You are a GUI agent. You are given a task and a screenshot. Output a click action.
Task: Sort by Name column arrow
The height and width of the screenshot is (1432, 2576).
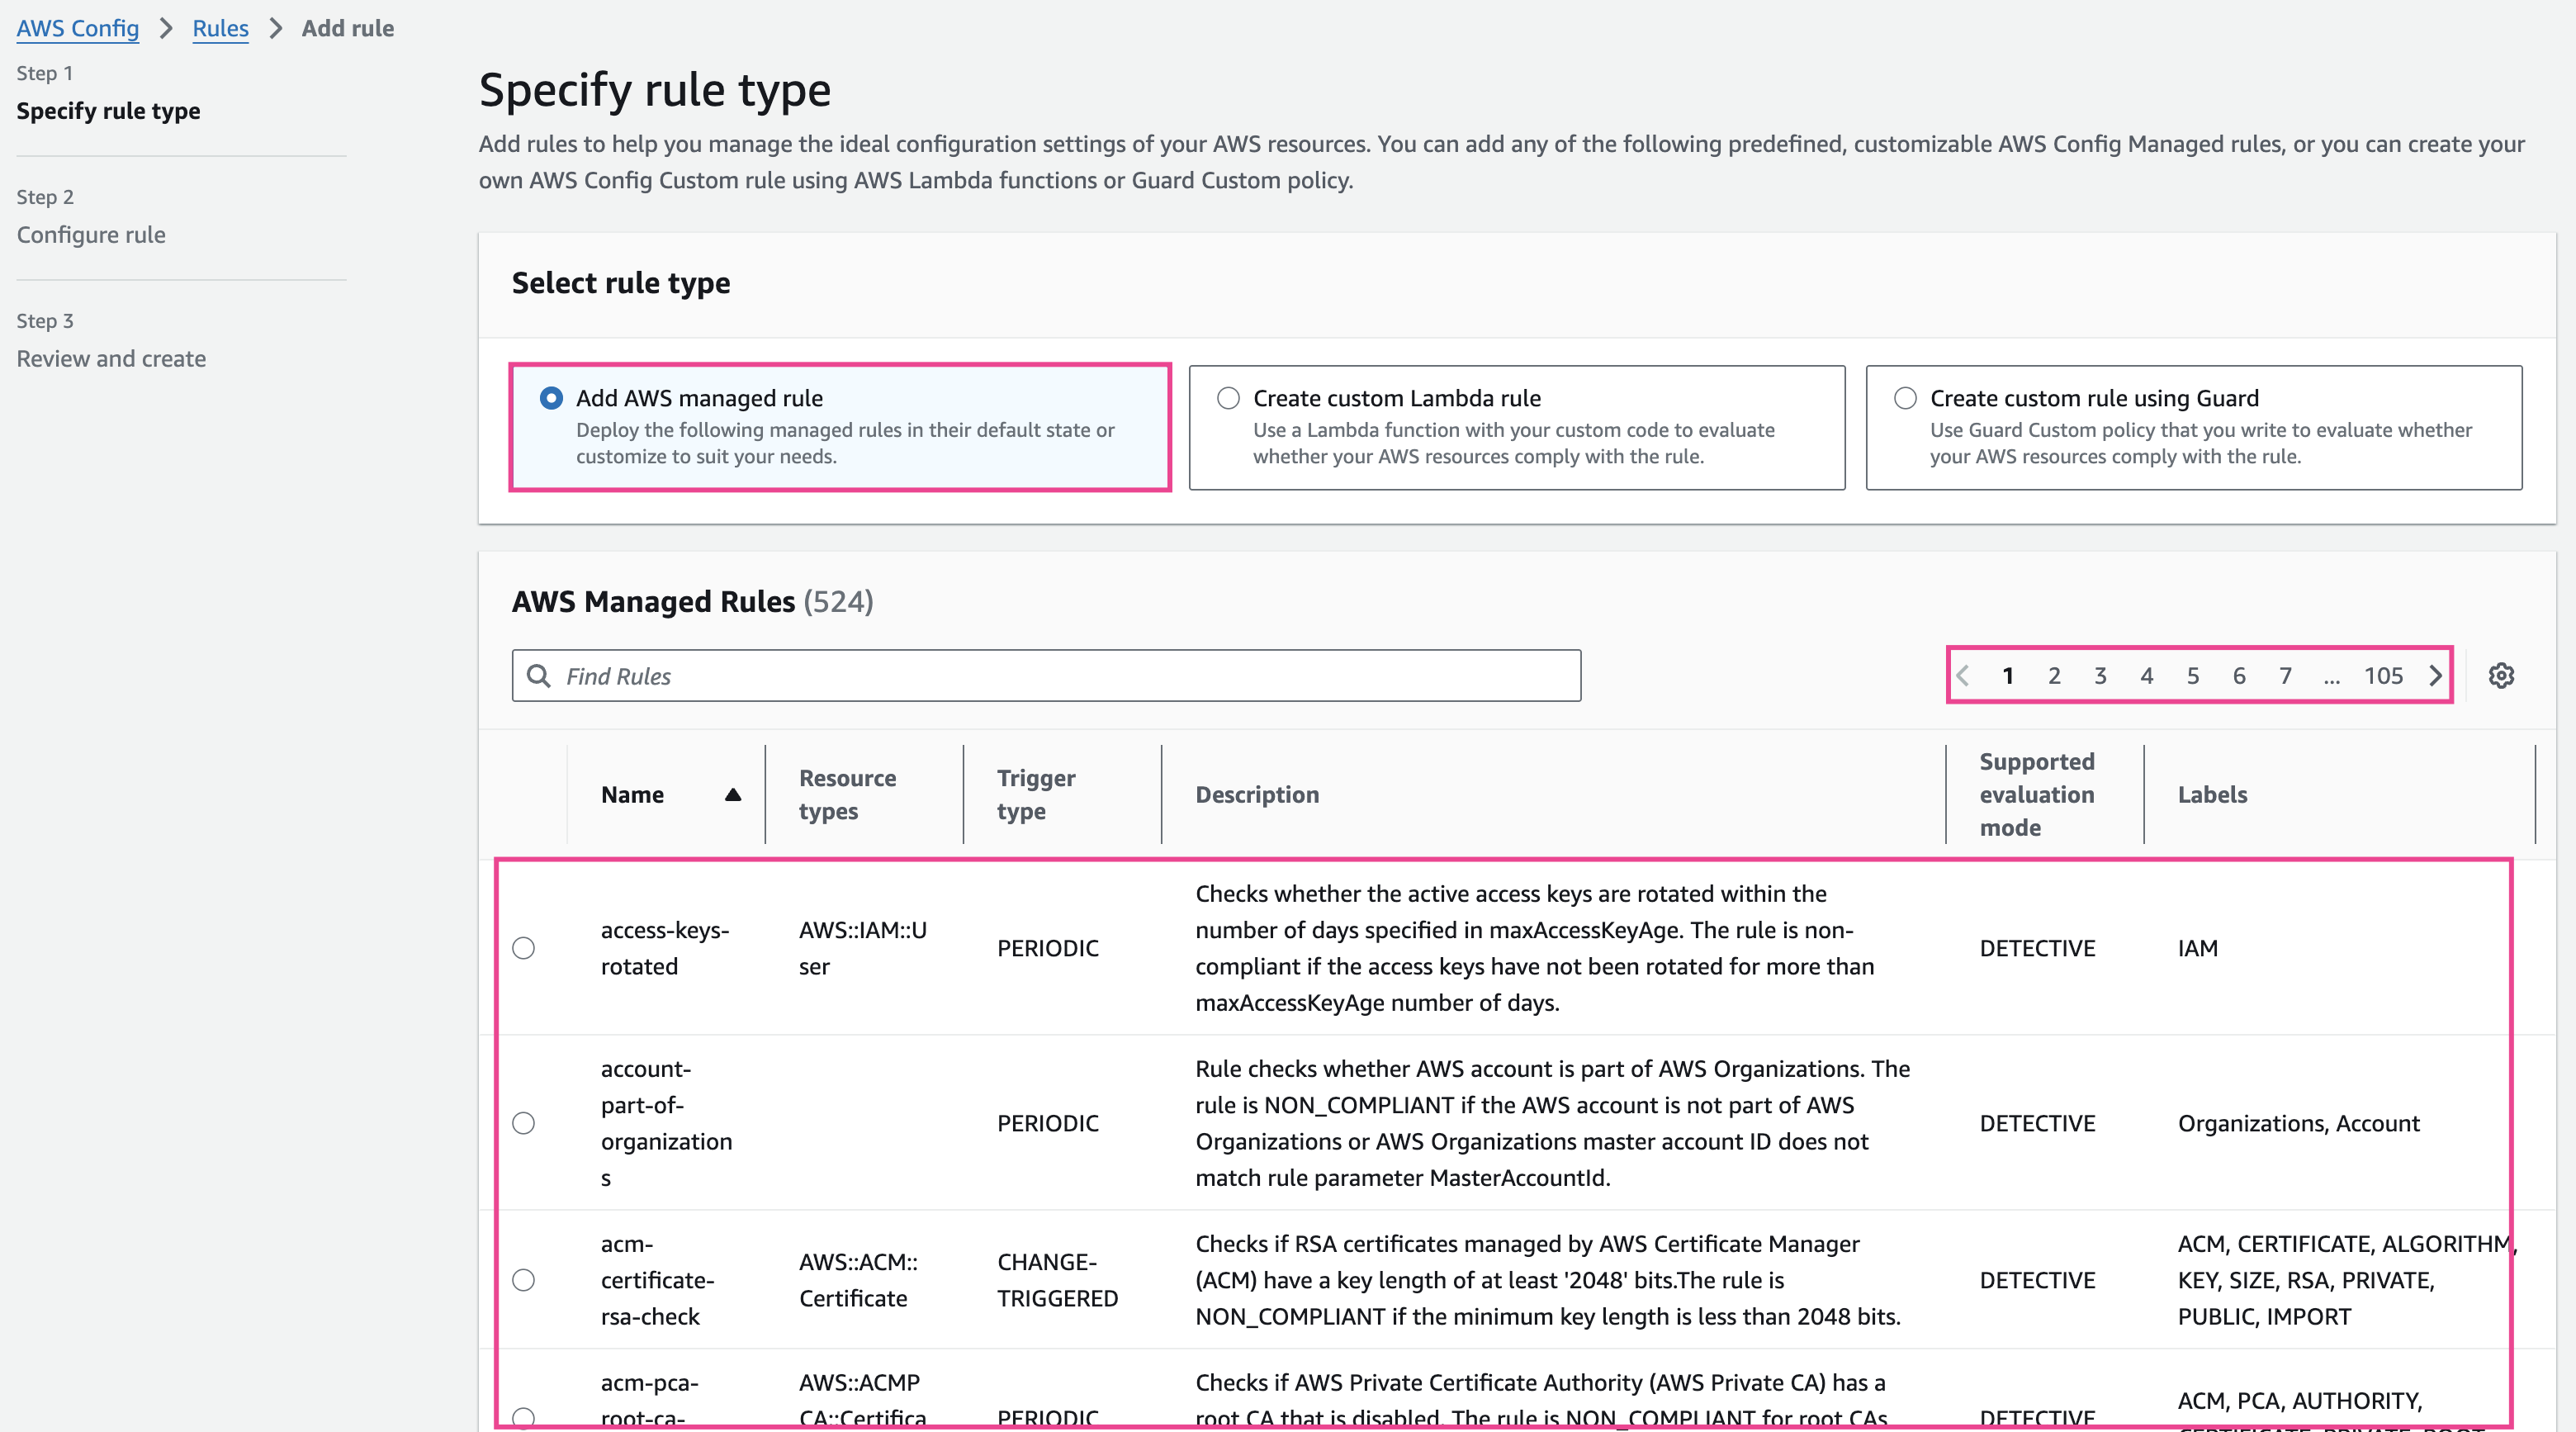[x=733, y=795]
